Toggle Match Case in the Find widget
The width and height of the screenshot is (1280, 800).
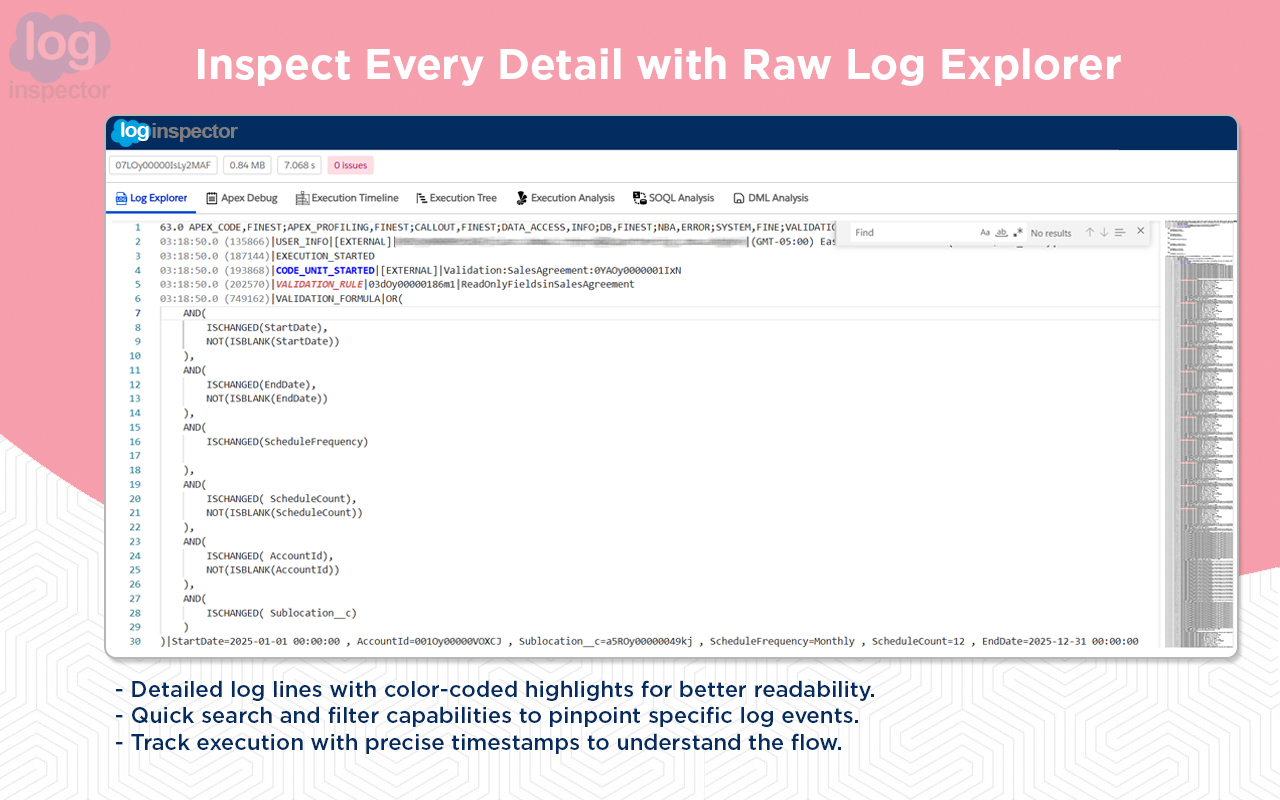pyautogui.click(x=985, y=232)
